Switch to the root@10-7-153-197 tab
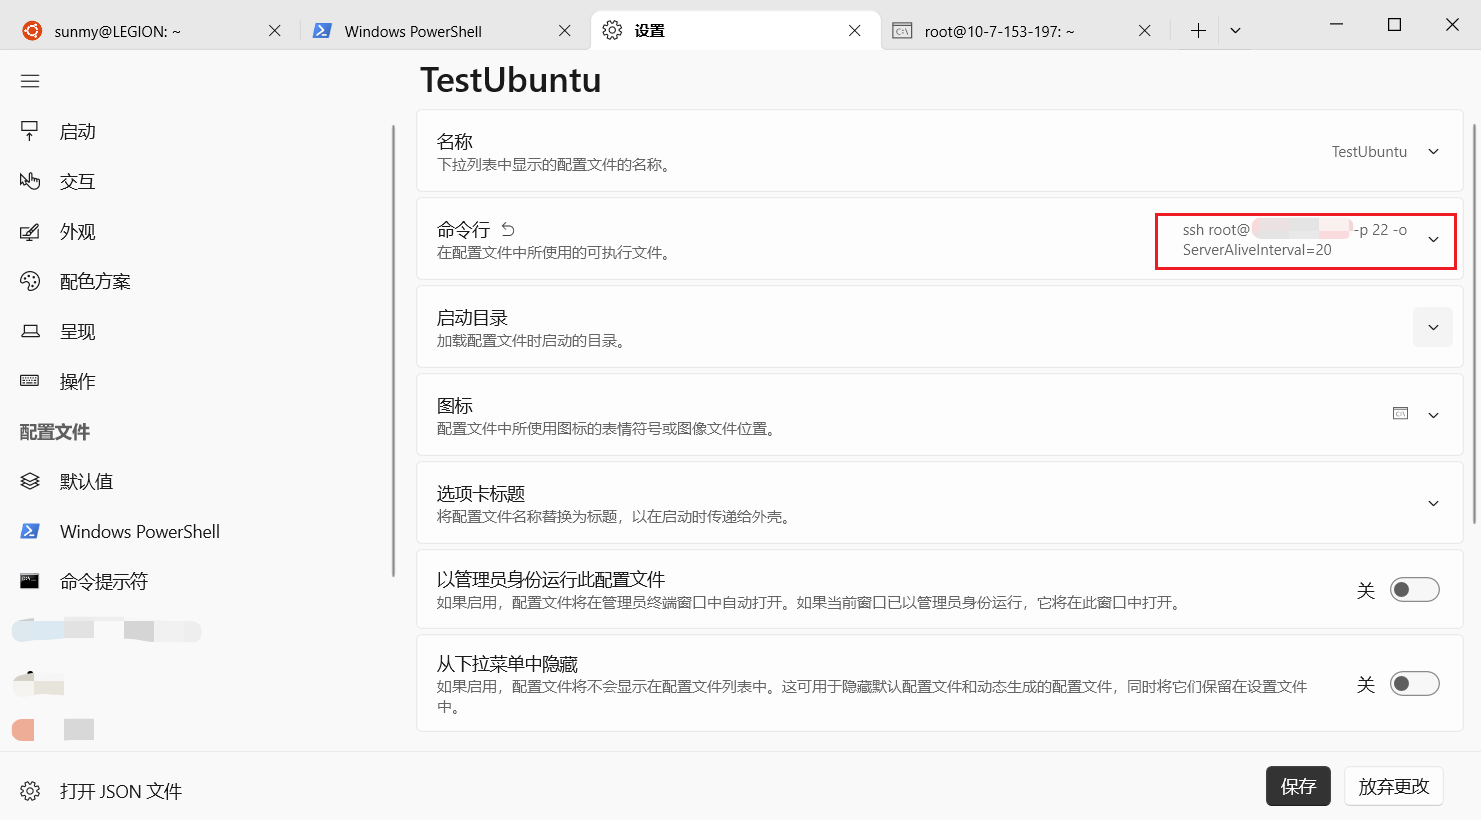Screen dimensions: 1481x820 (x=1025, y=31)
